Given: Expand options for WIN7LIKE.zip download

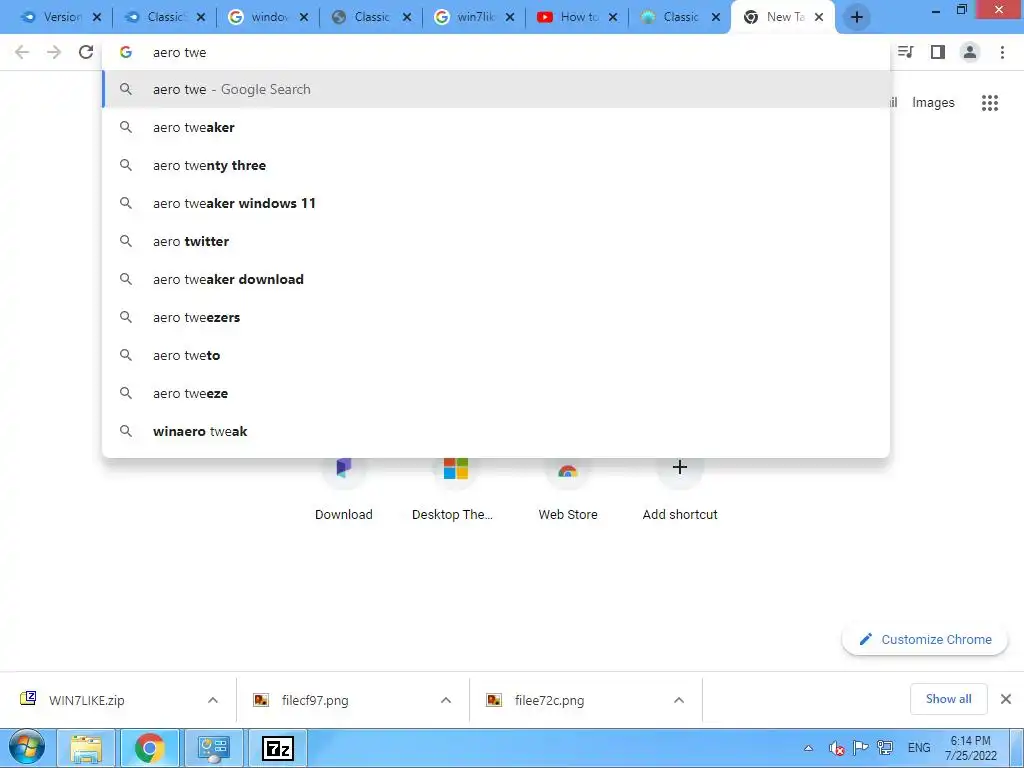Looking at the screenshot, I should (x=213, y=700).
